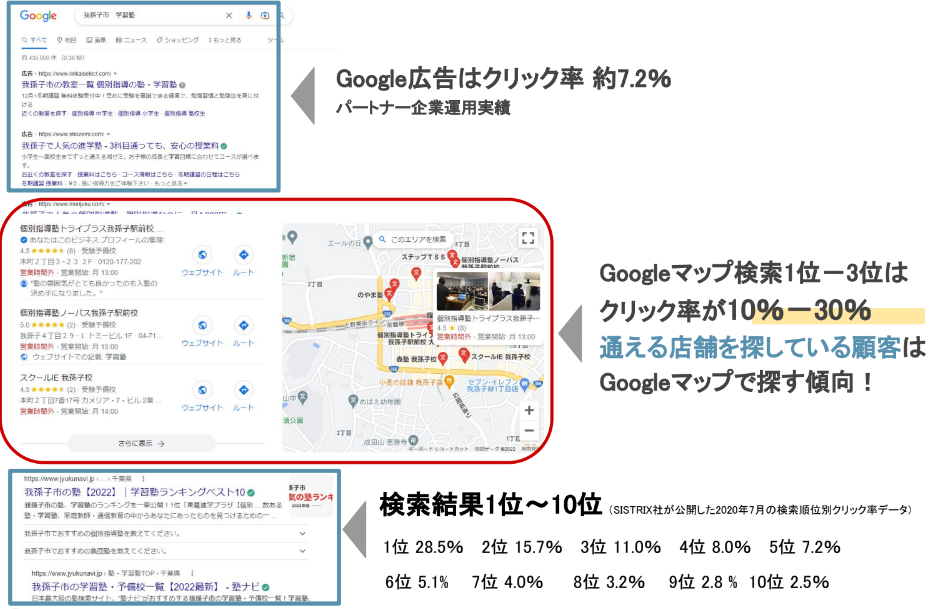Click the キーボード ショートカット map link
Image resolution: width=935 pixels, height=609 pixels.
[x=438, y=449]
